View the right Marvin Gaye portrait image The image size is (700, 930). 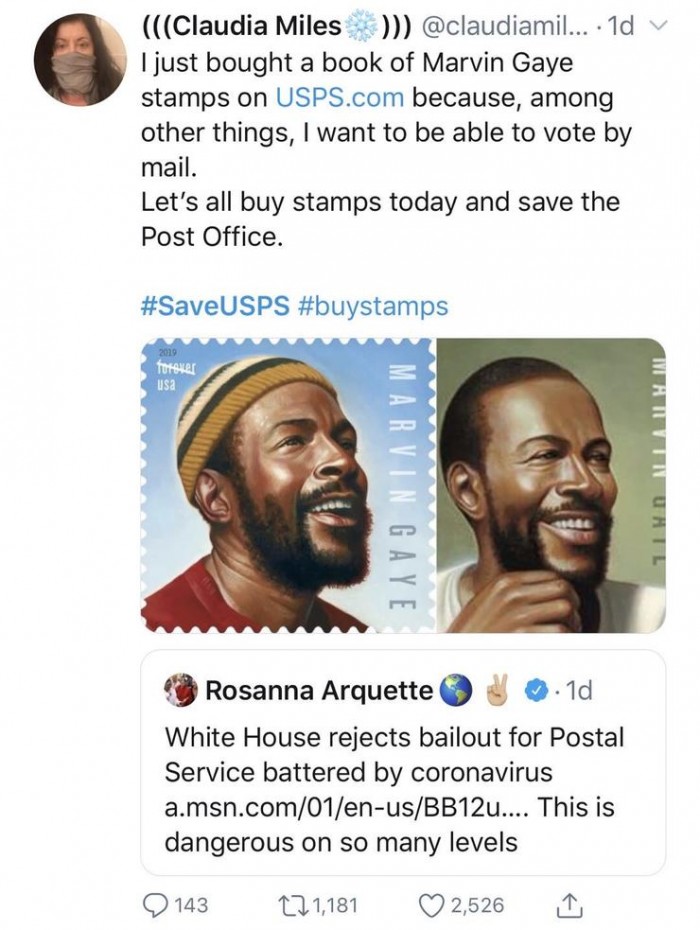(x=551, y=484)
